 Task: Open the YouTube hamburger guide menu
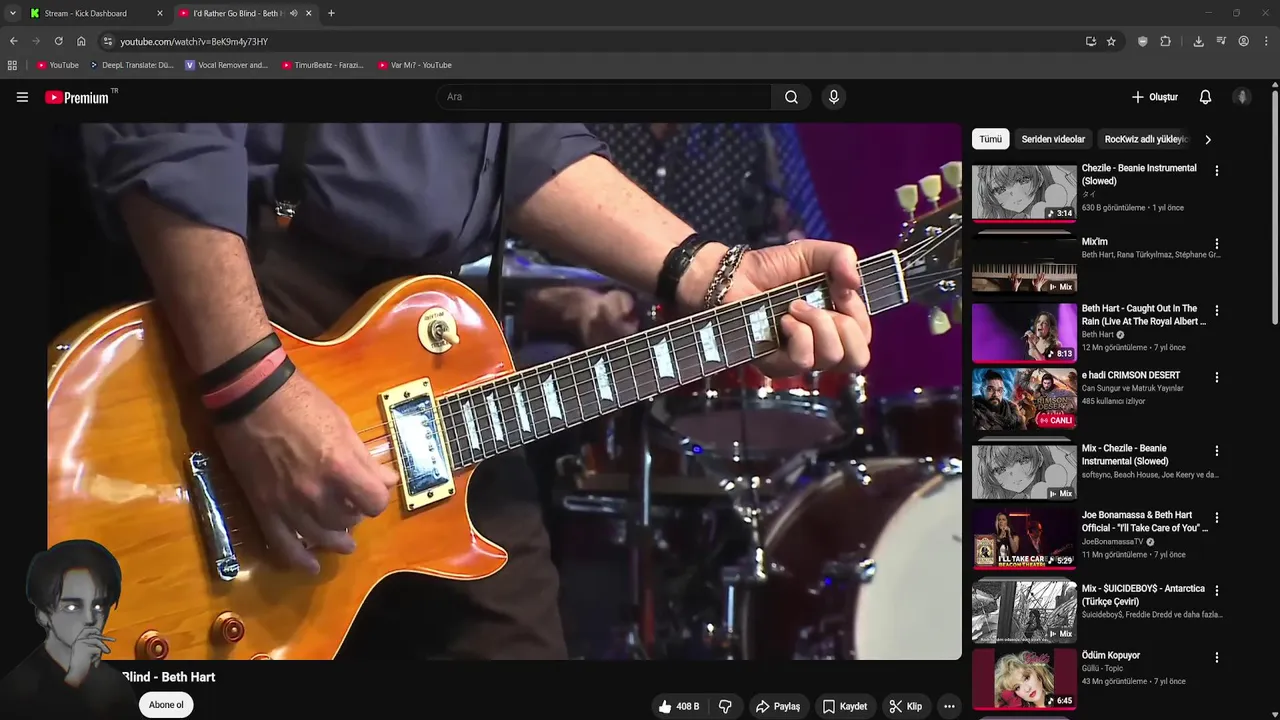click(x=22, y=97)
